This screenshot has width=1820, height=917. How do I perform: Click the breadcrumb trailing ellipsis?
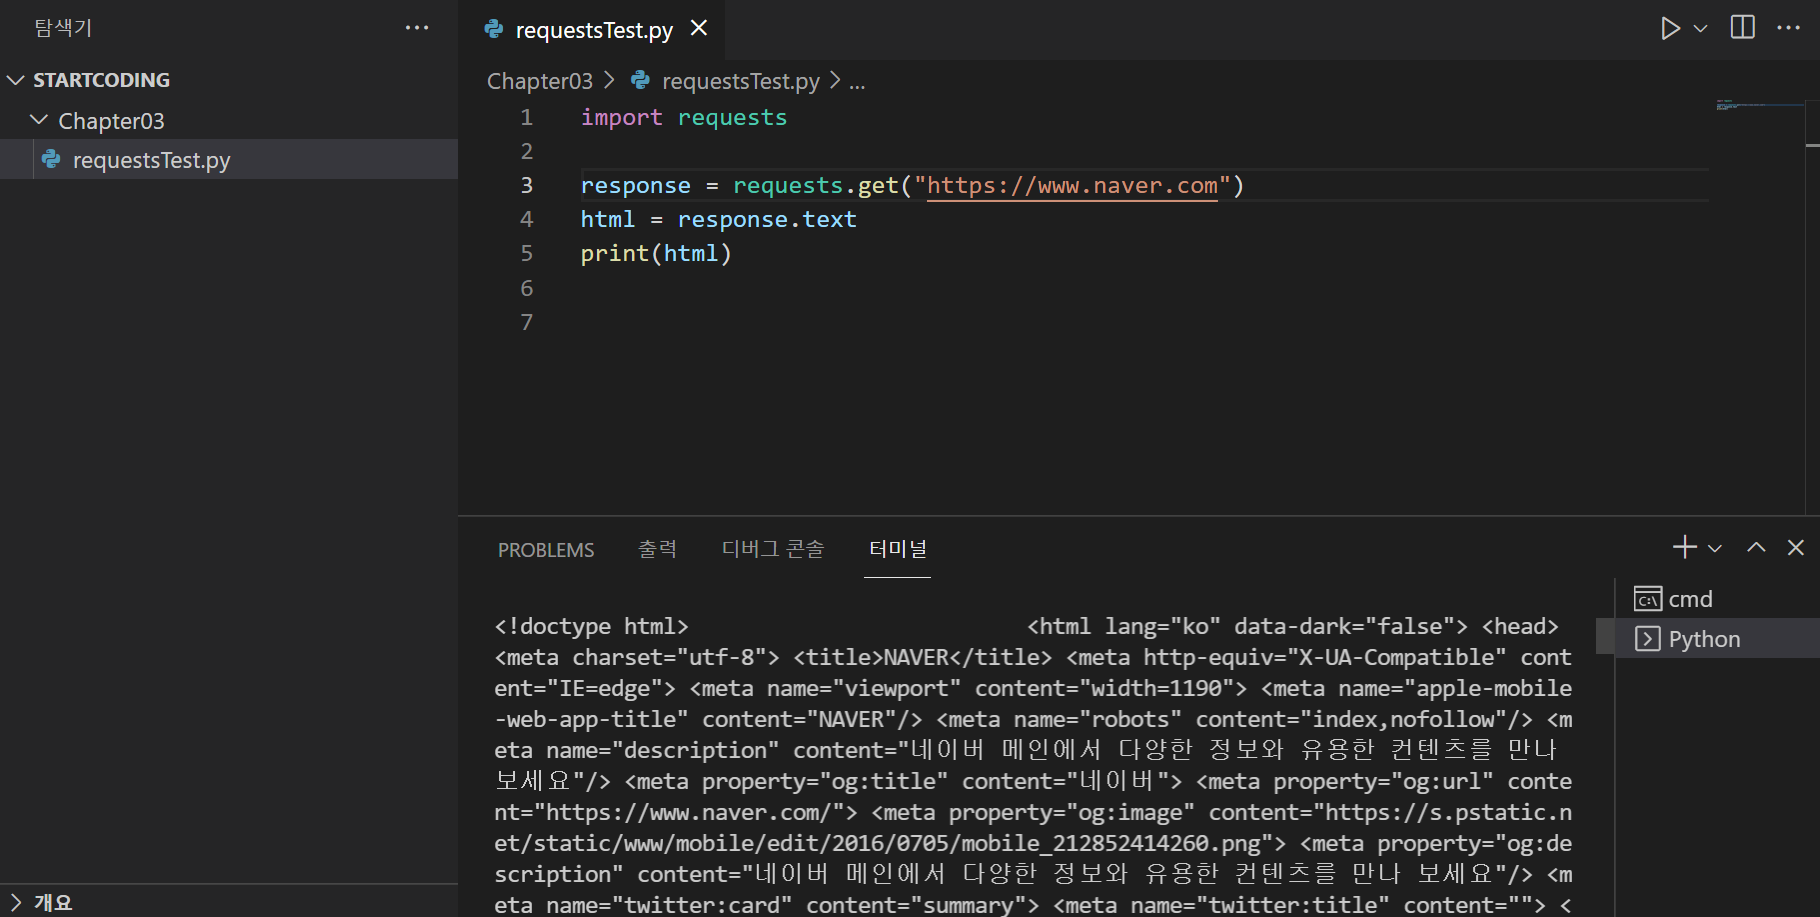click(857, 83)
